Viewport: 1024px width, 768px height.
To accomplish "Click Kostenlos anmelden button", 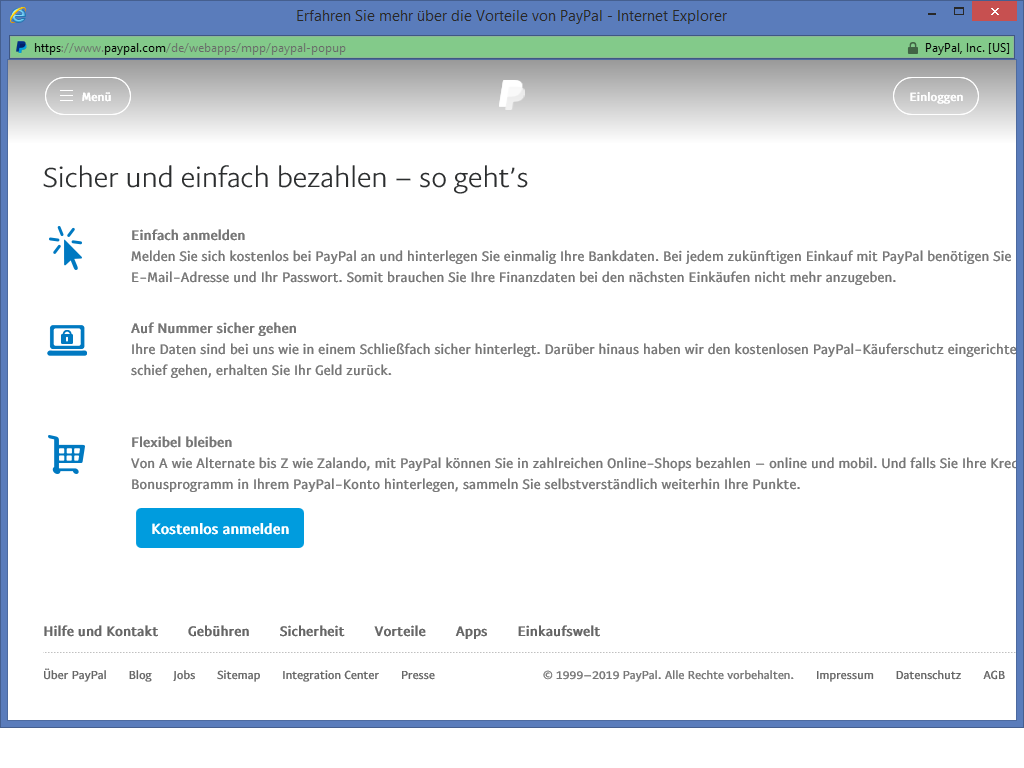I will [220, 529].
